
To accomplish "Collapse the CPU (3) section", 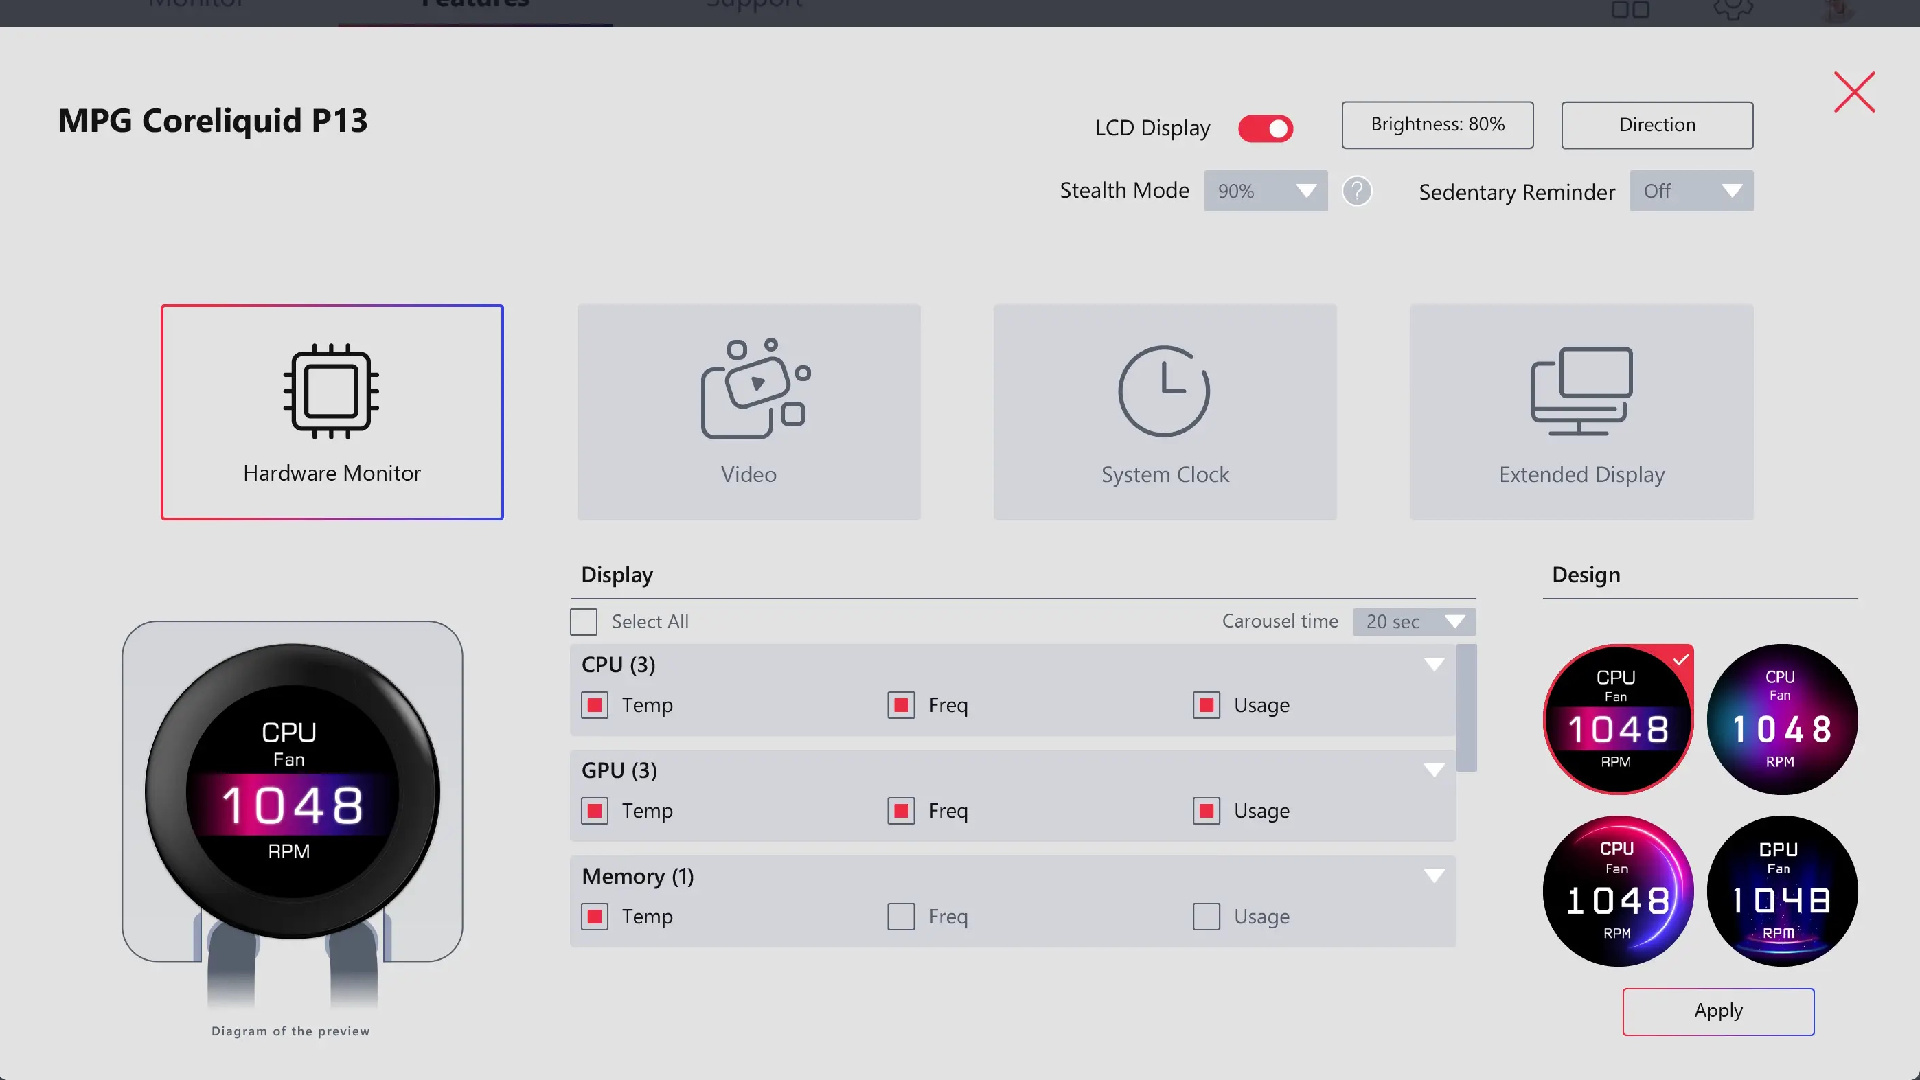I will pyautogui.click(x=1434, y=665).
